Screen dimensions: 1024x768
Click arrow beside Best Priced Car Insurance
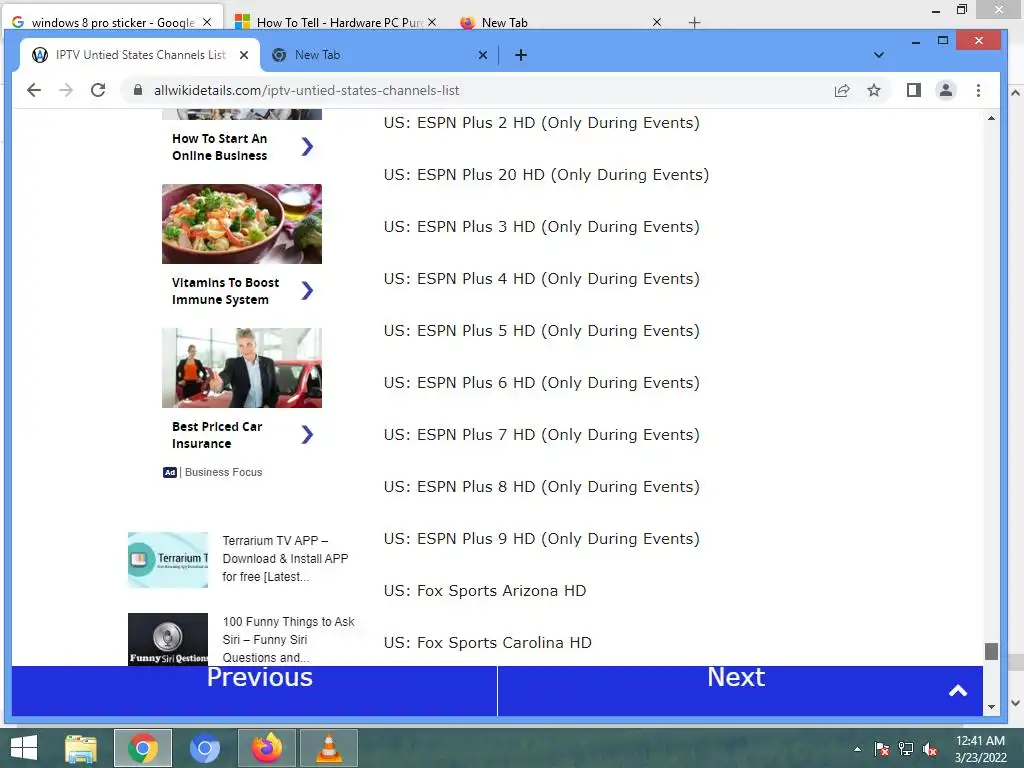pos(308,435)
